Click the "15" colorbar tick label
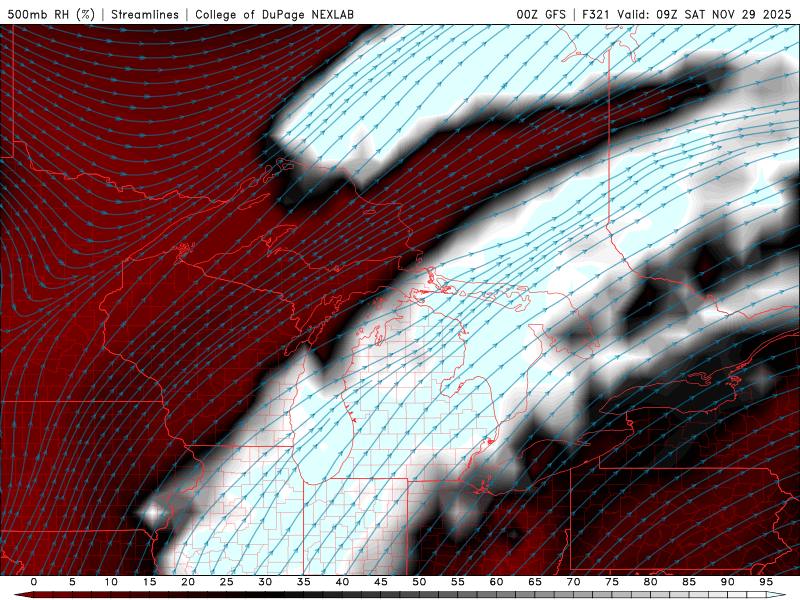Viewport: 800px width, 600px height. 149,582
